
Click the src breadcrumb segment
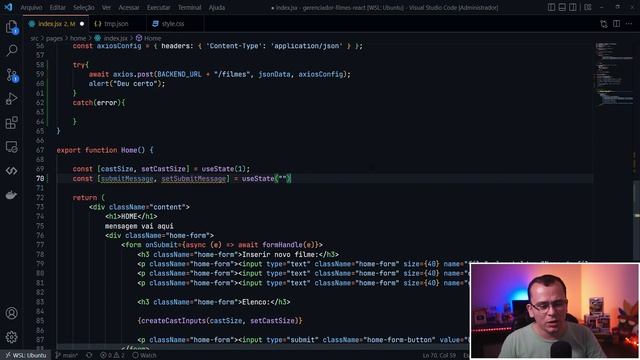coord(34,38)
